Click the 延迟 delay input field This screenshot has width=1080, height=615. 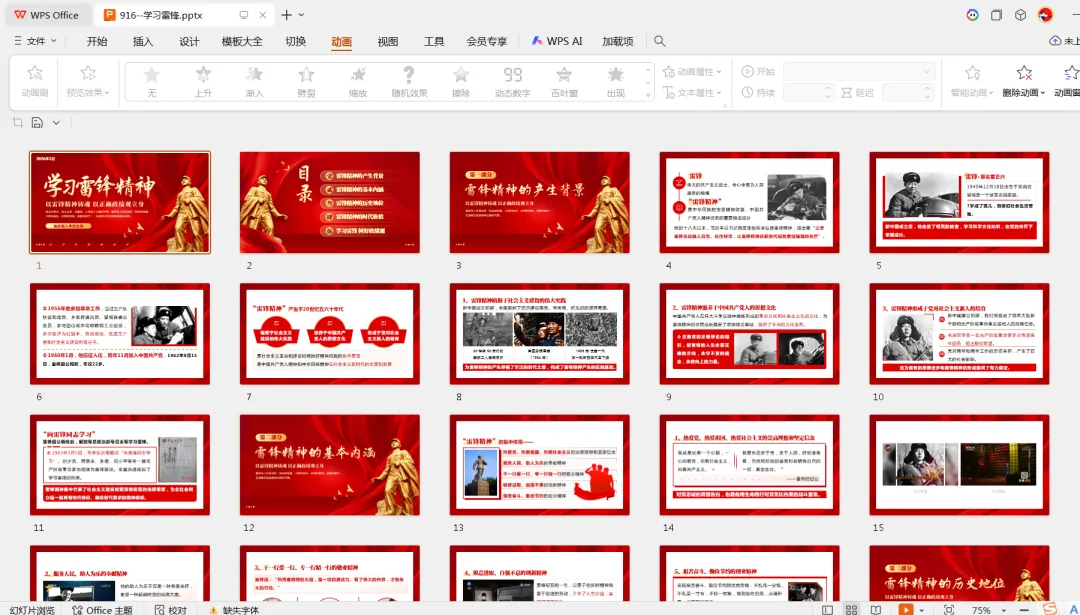tap(907, 92)
